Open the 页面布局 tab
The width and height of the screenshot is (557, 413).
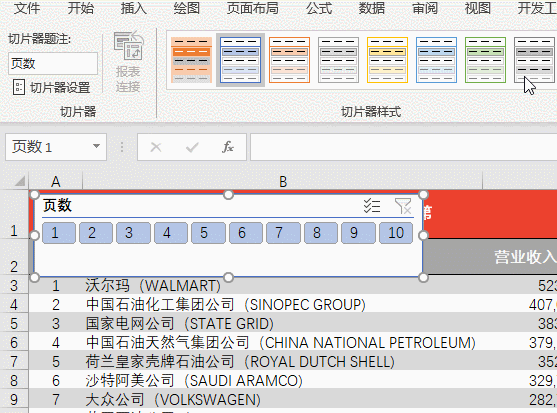[253, 8]
